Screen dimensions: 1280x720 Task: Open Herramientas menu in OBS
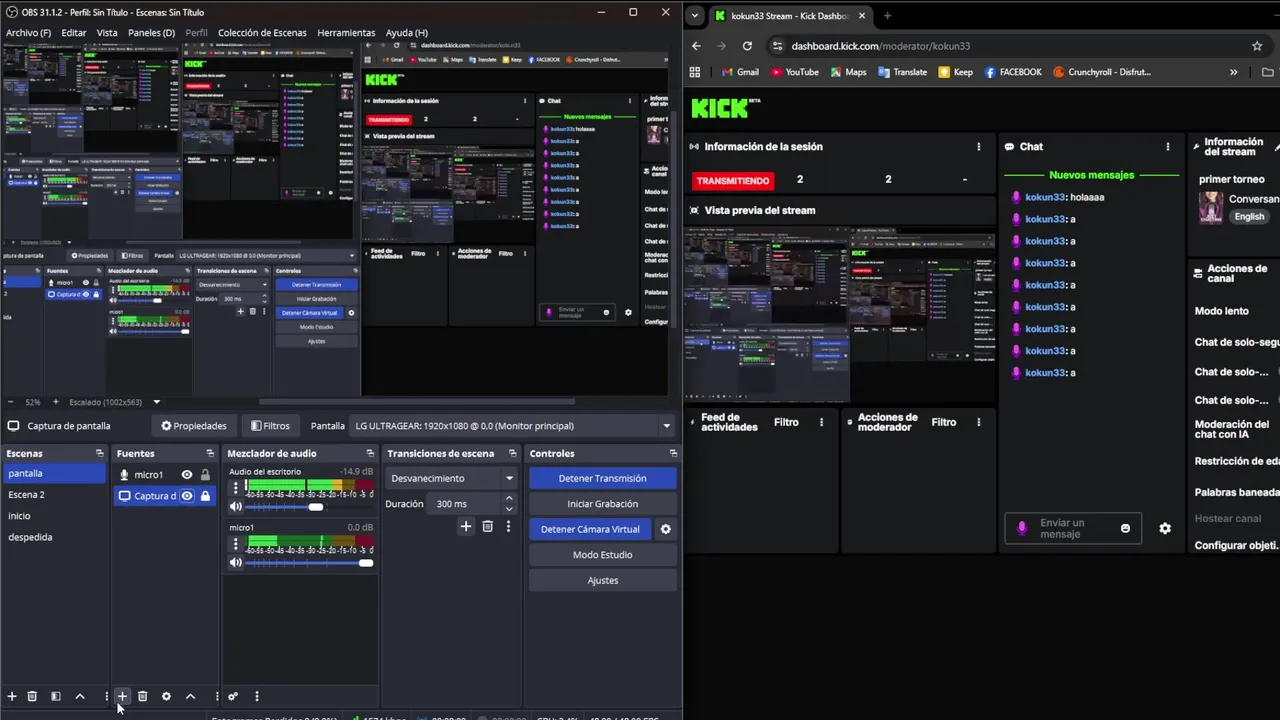click(x=346, y=33)
